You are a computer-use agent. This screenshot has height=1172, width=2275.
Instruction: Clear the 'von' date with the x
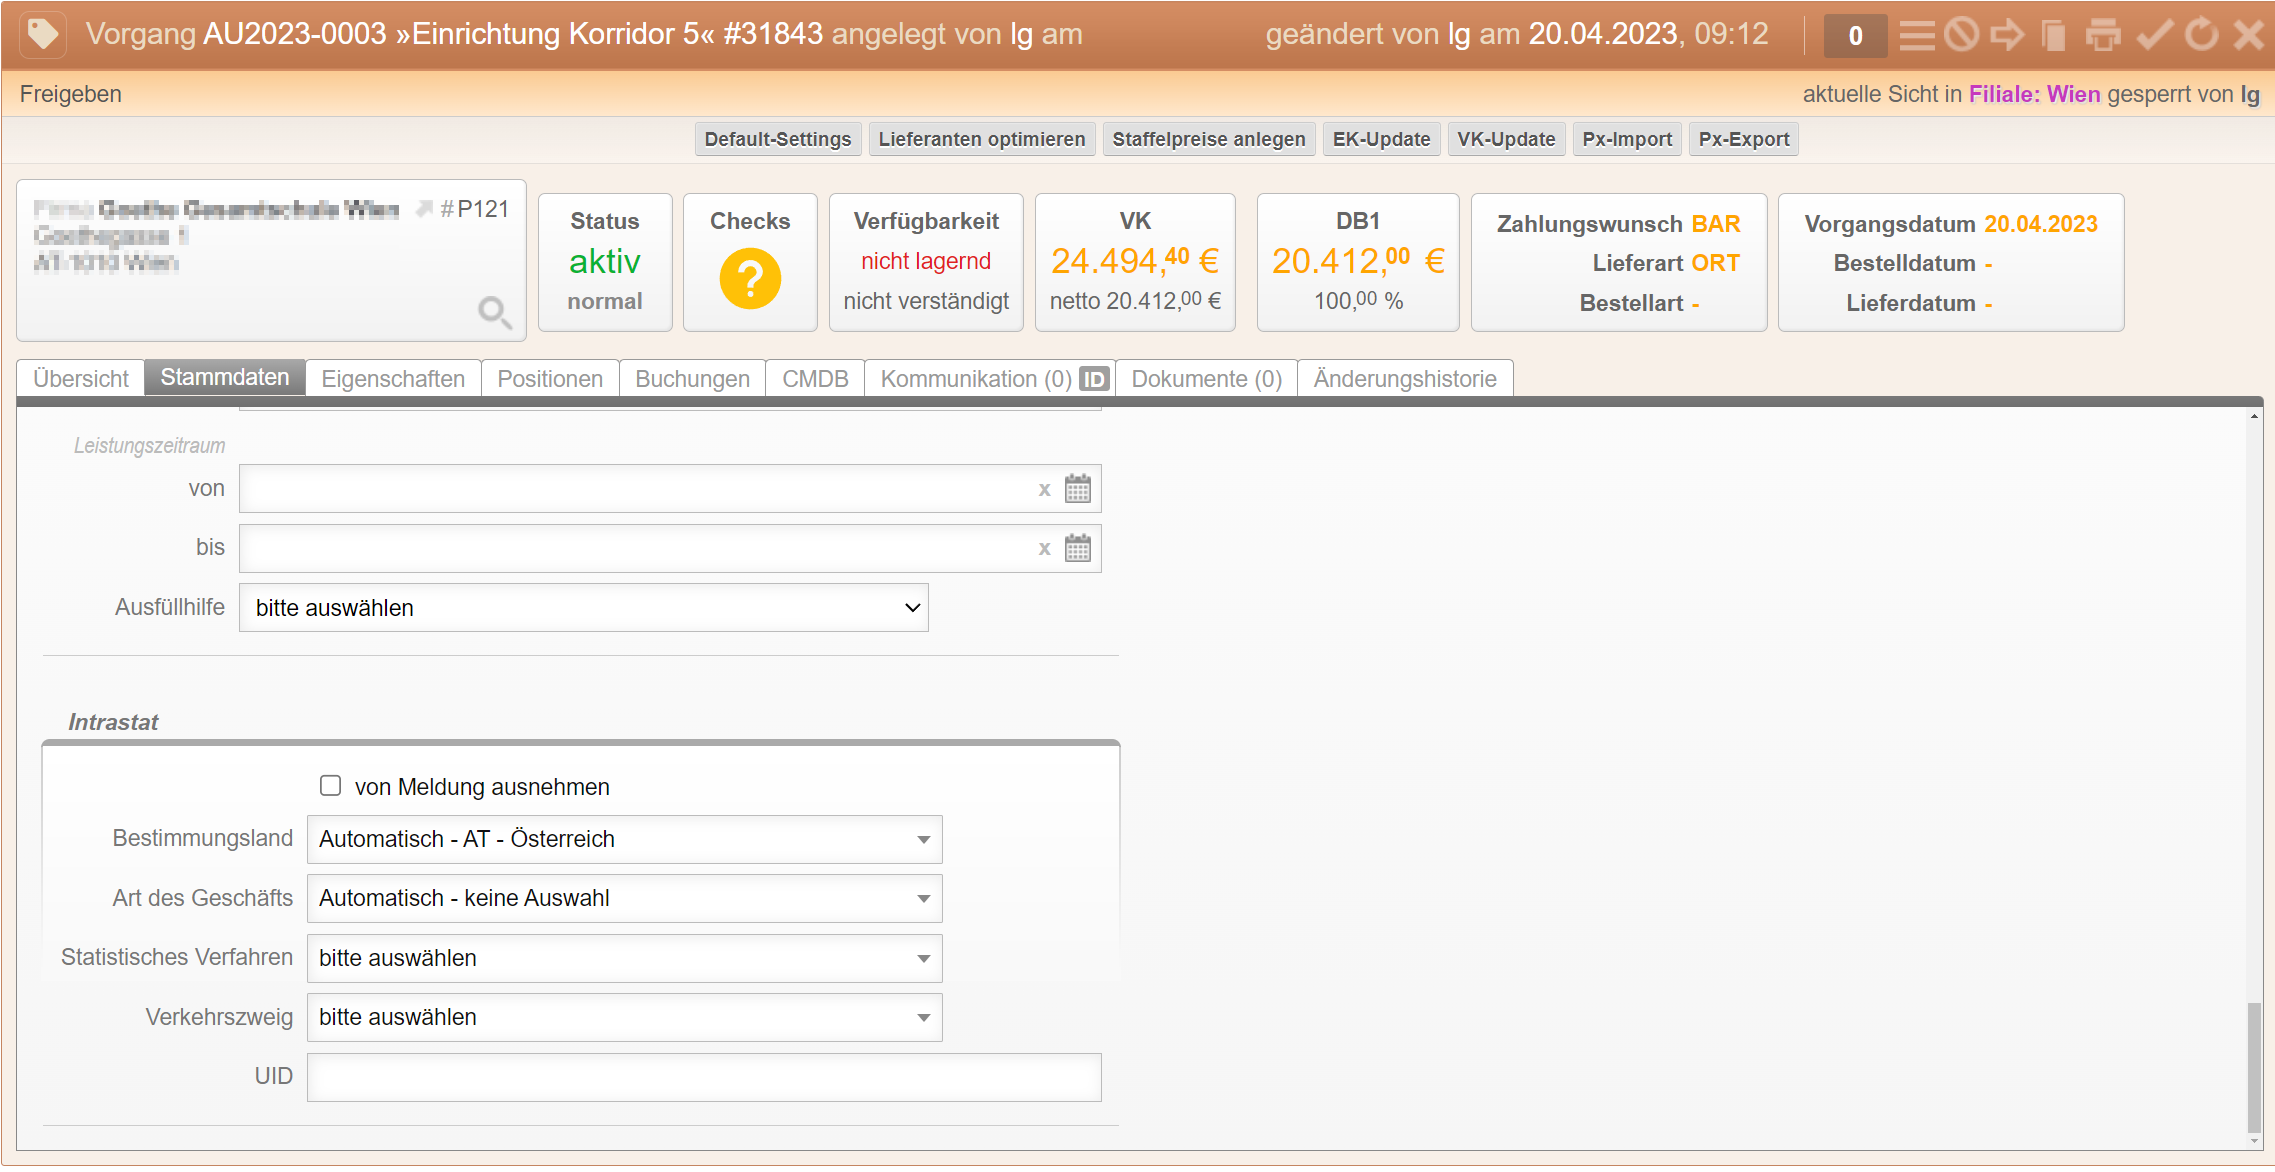pyautogui.click(x=1044, y=490)
